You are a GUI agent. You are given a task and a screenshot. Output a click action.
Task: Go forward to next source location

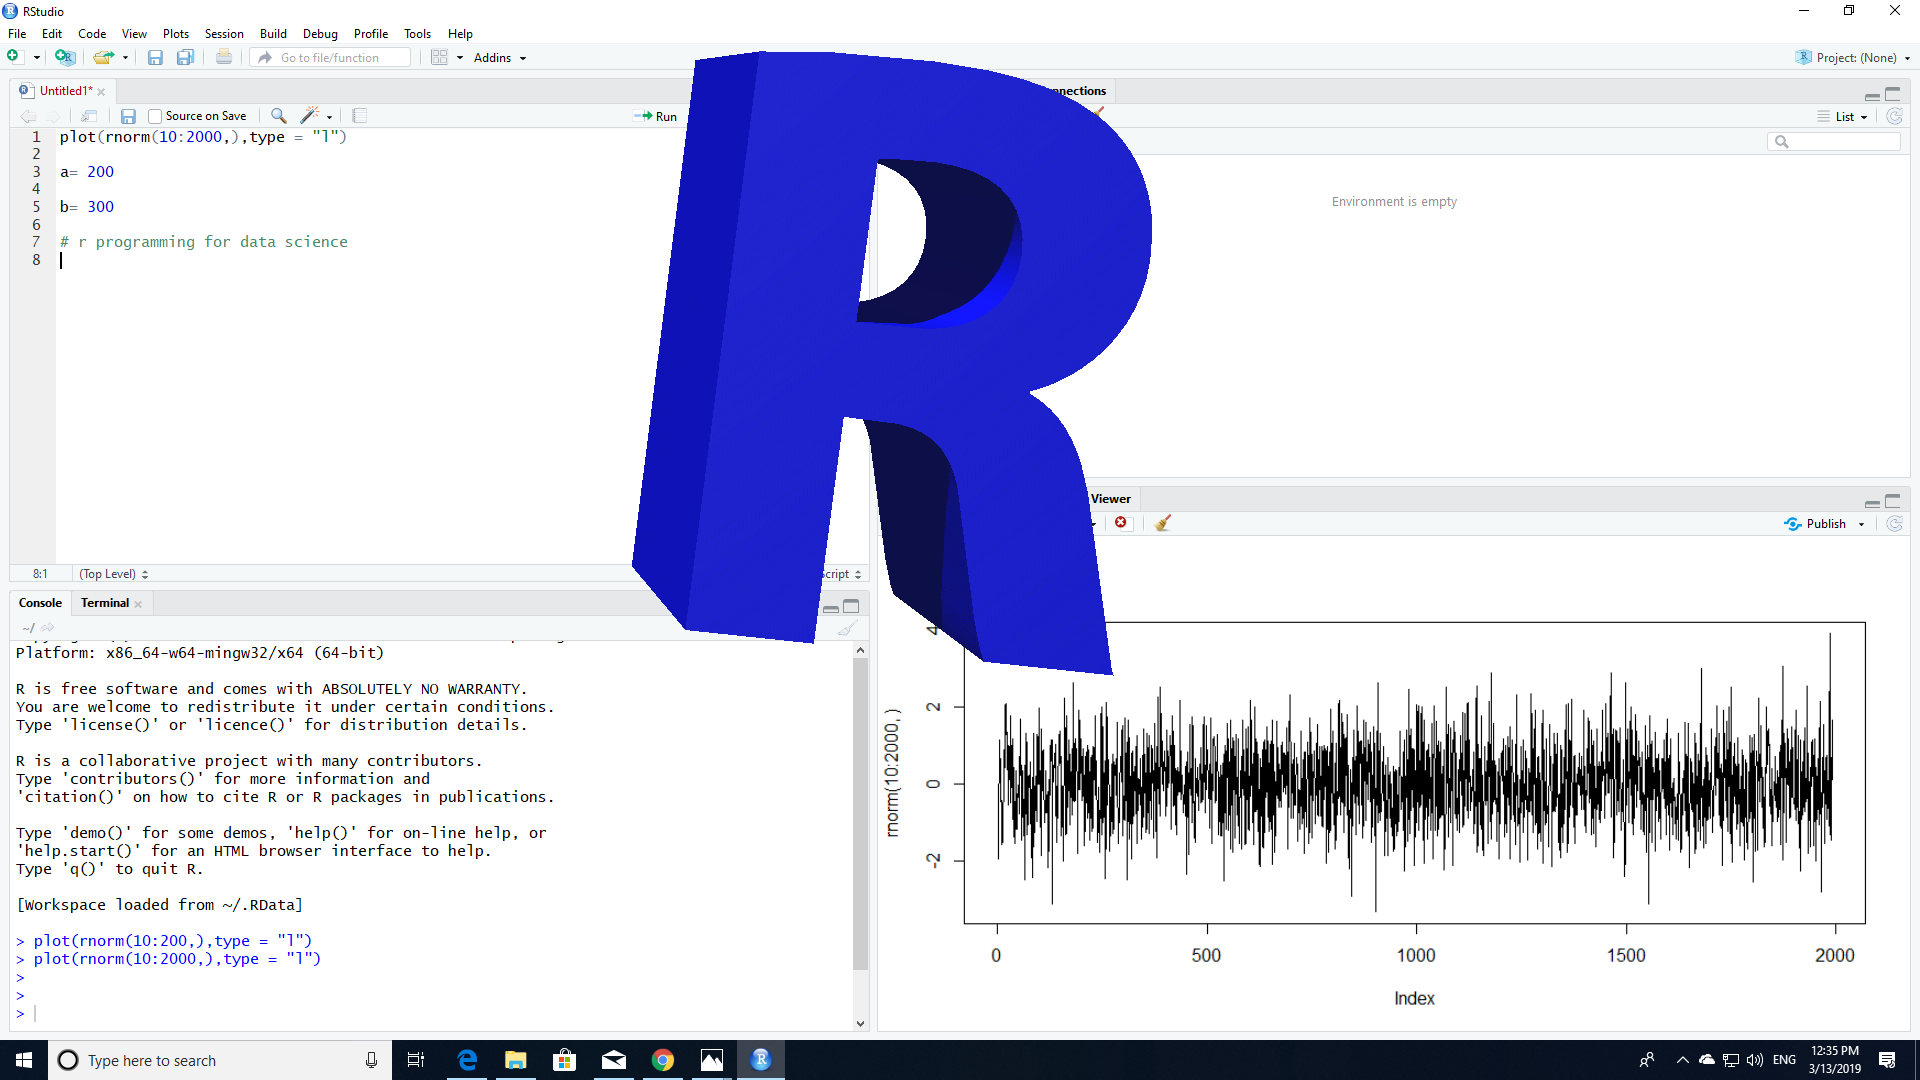pos(53,116)
